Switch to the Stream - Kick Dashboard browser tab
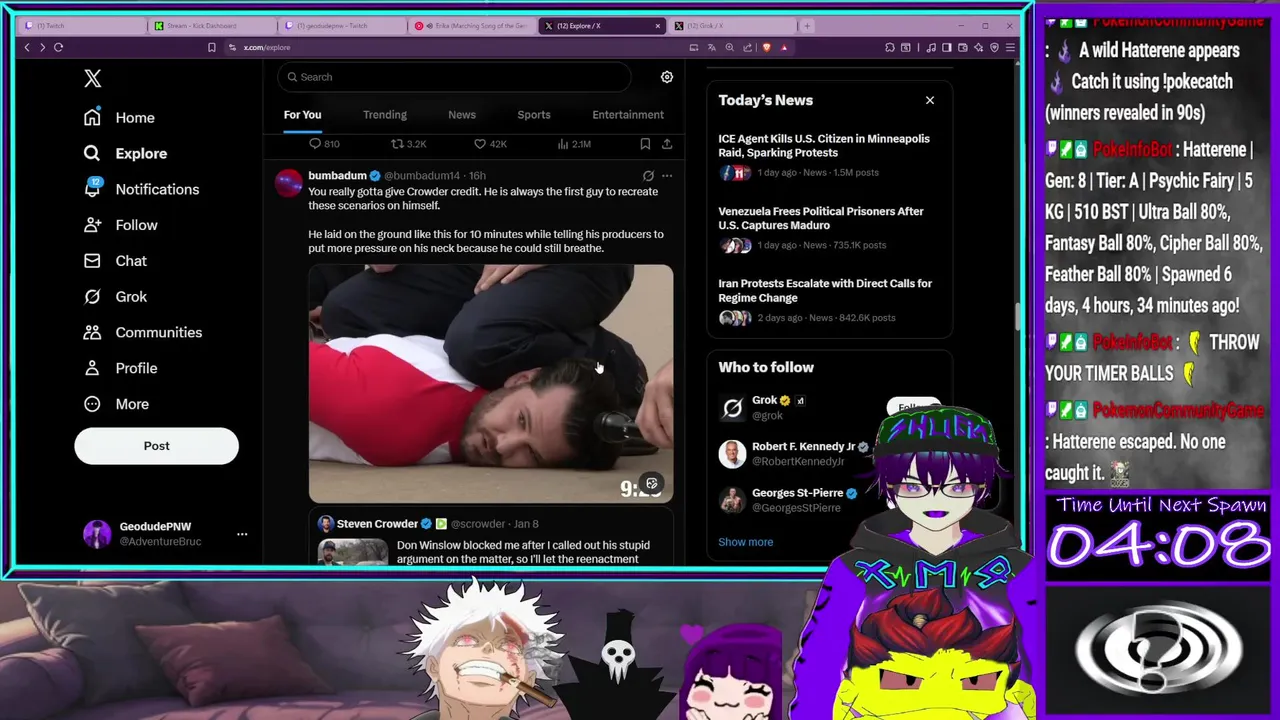 tap(210, 25)
